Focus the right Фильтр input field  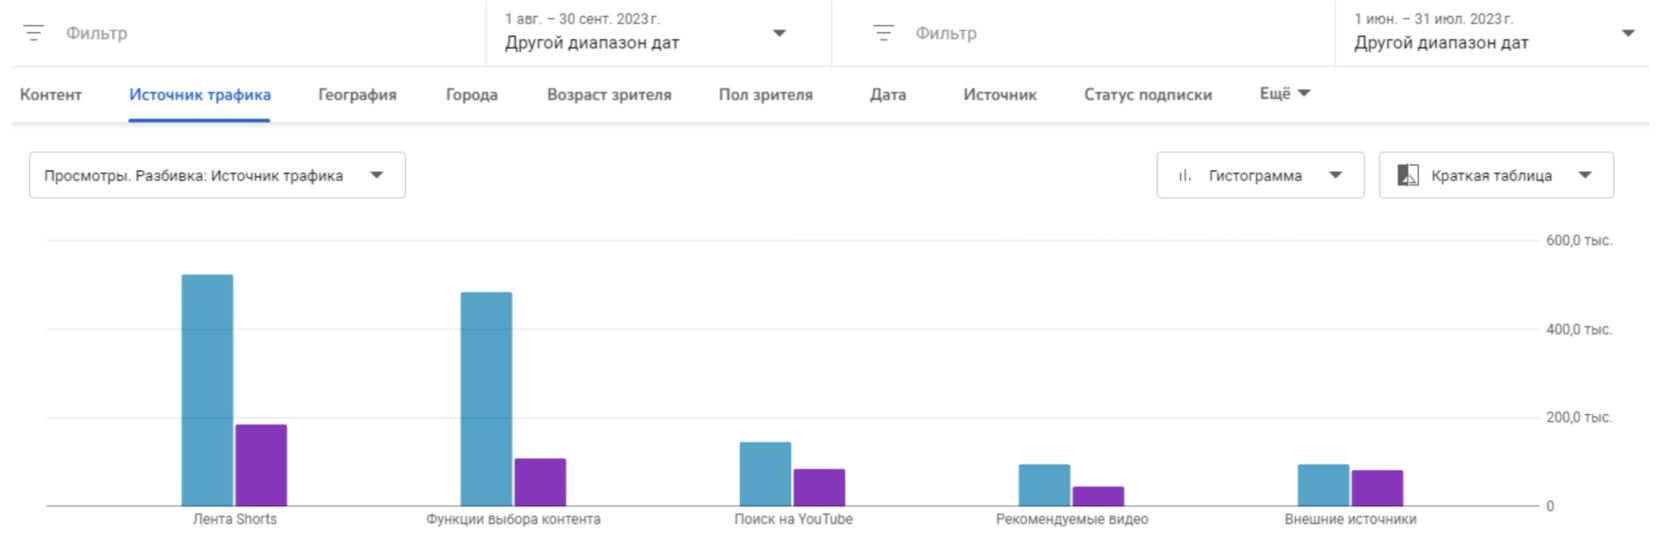point(1083,33)
